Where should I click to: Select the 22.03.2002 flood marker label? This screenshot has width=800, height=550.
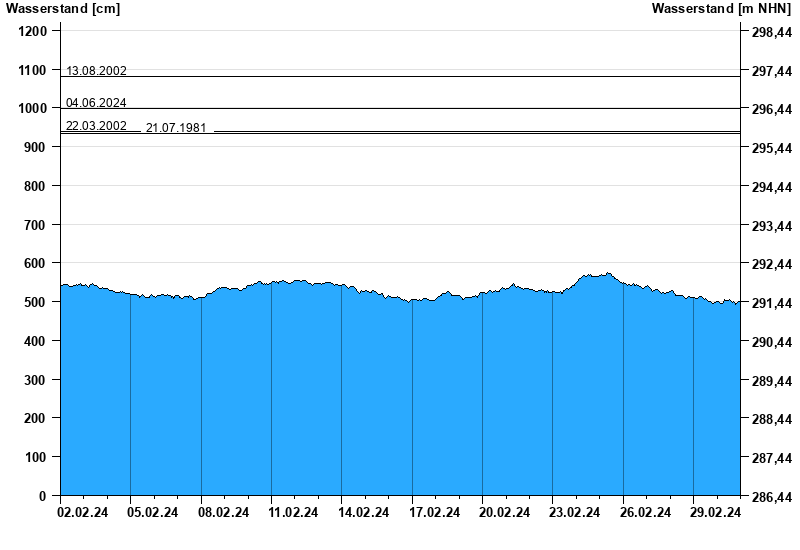[x=96, y=126]
